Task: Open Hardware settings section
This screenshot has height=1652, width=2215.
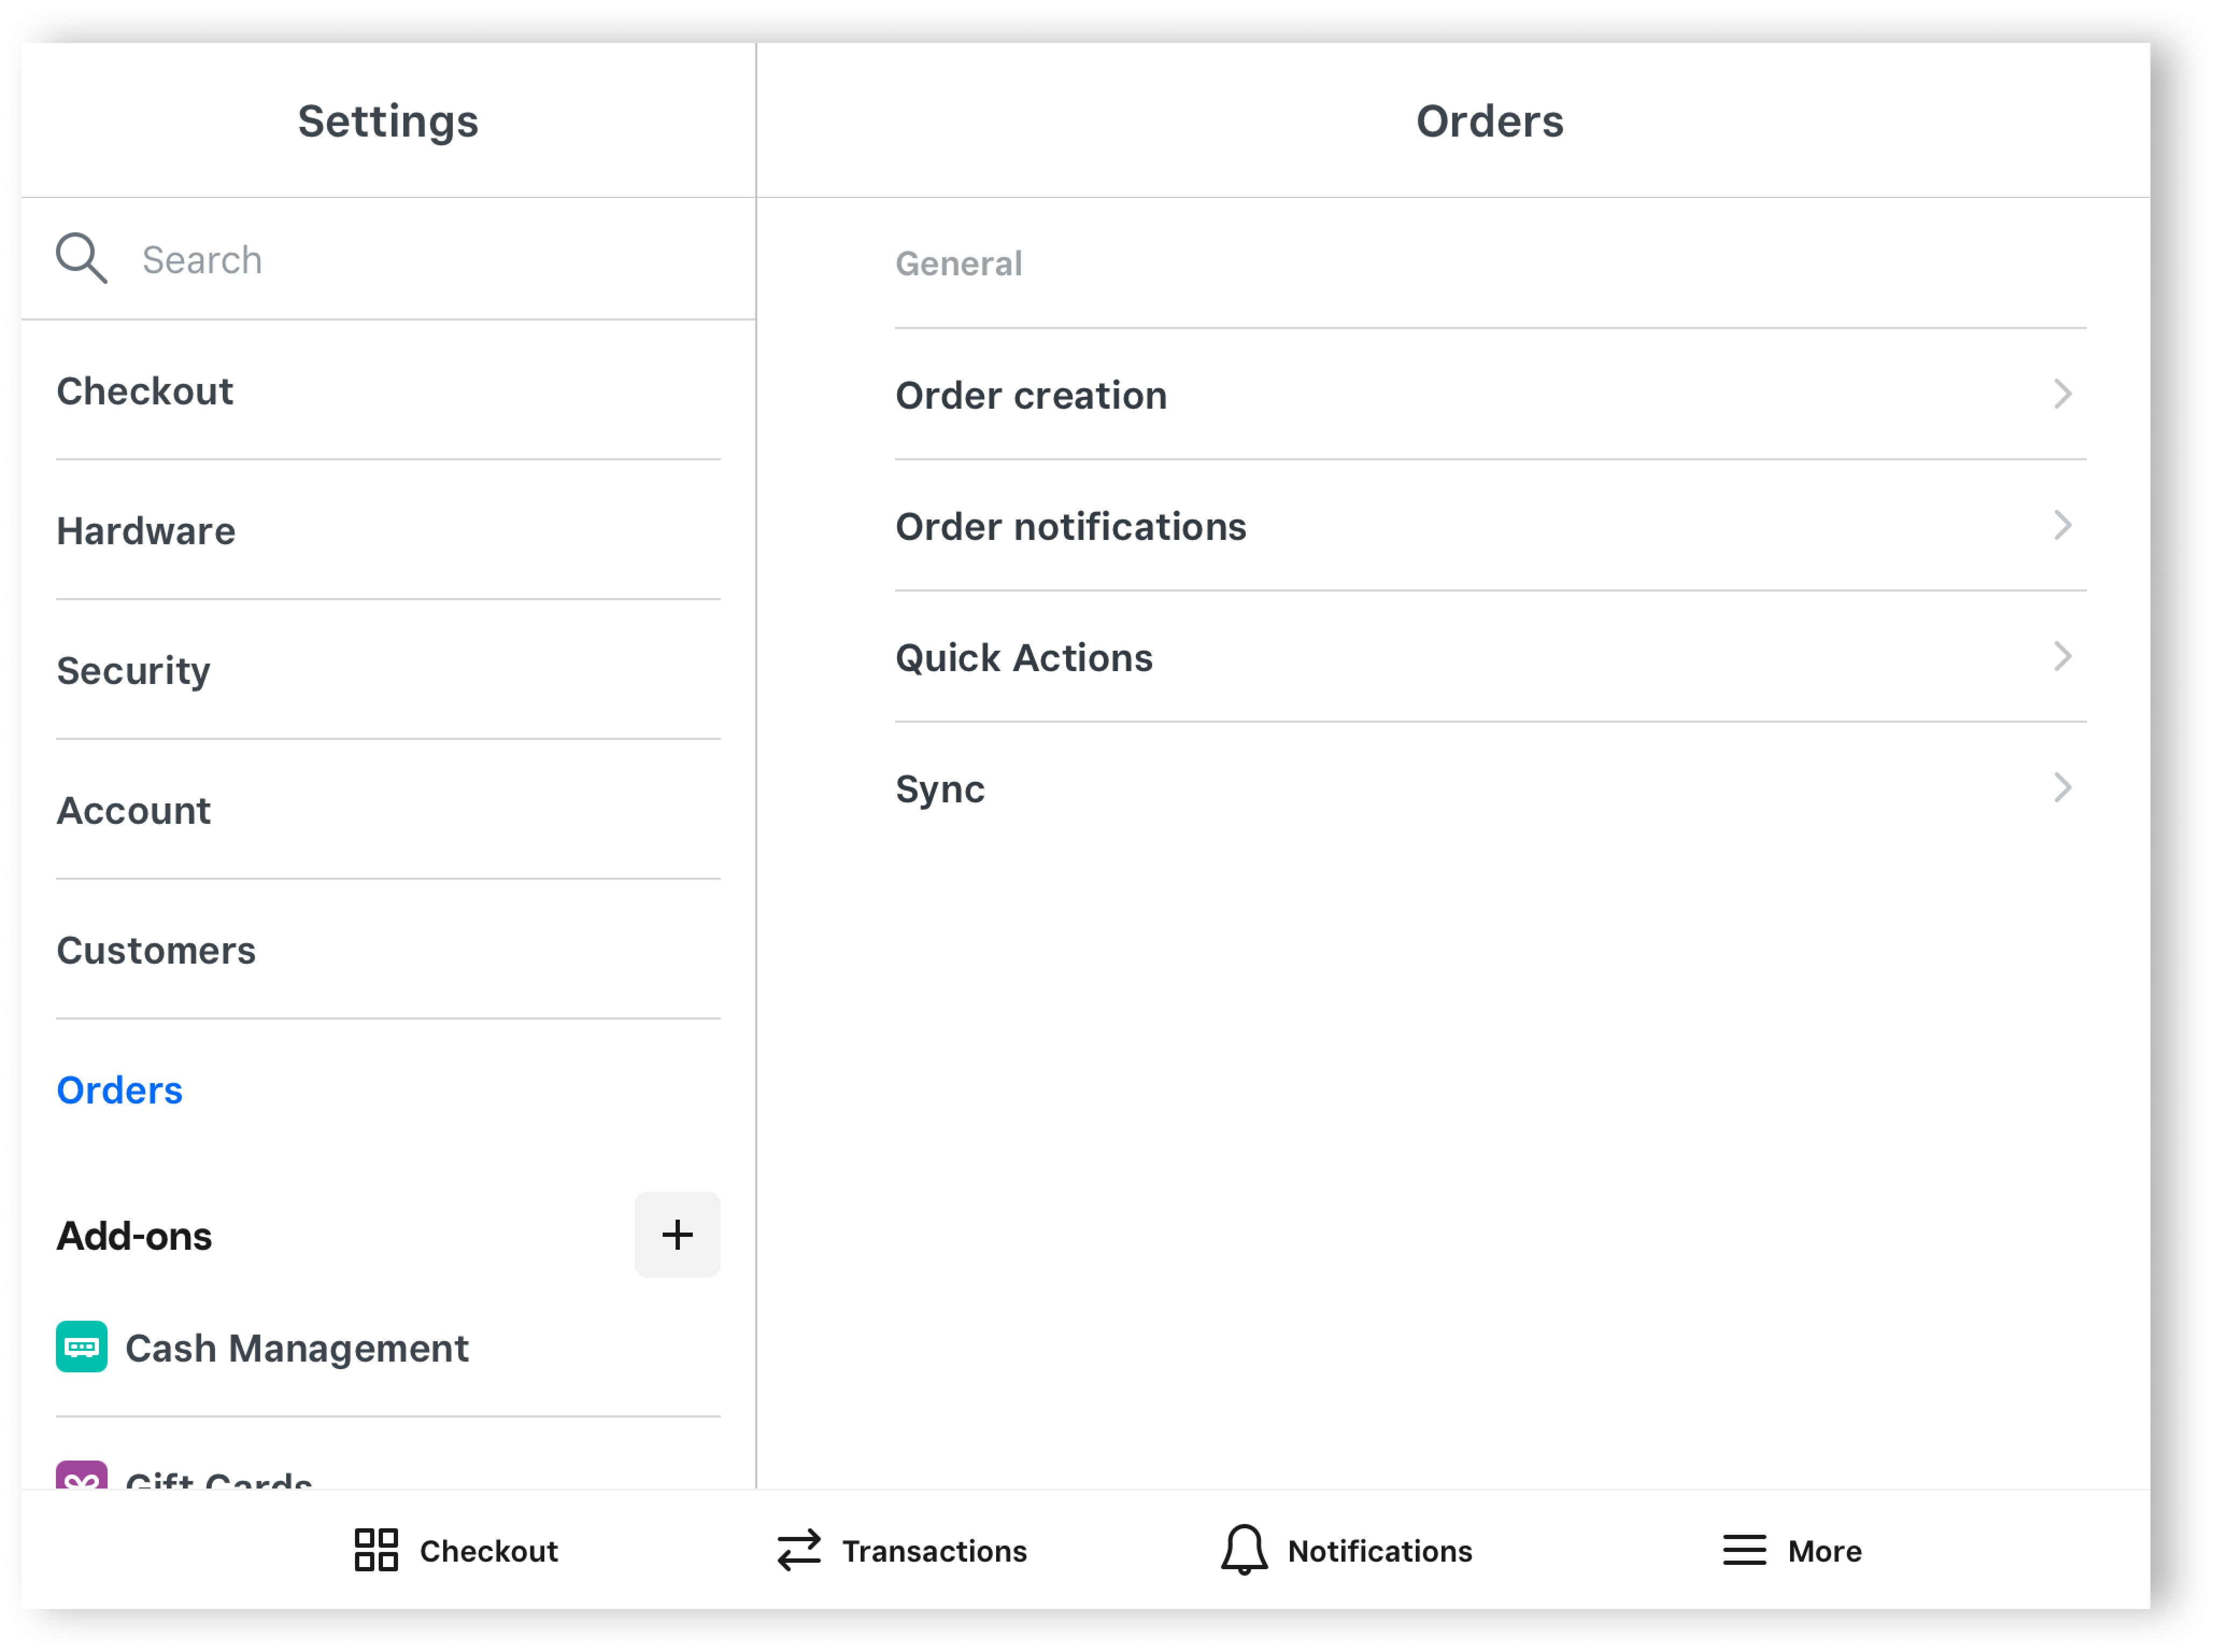Action: pyautogui.click(x=146, y=531)
